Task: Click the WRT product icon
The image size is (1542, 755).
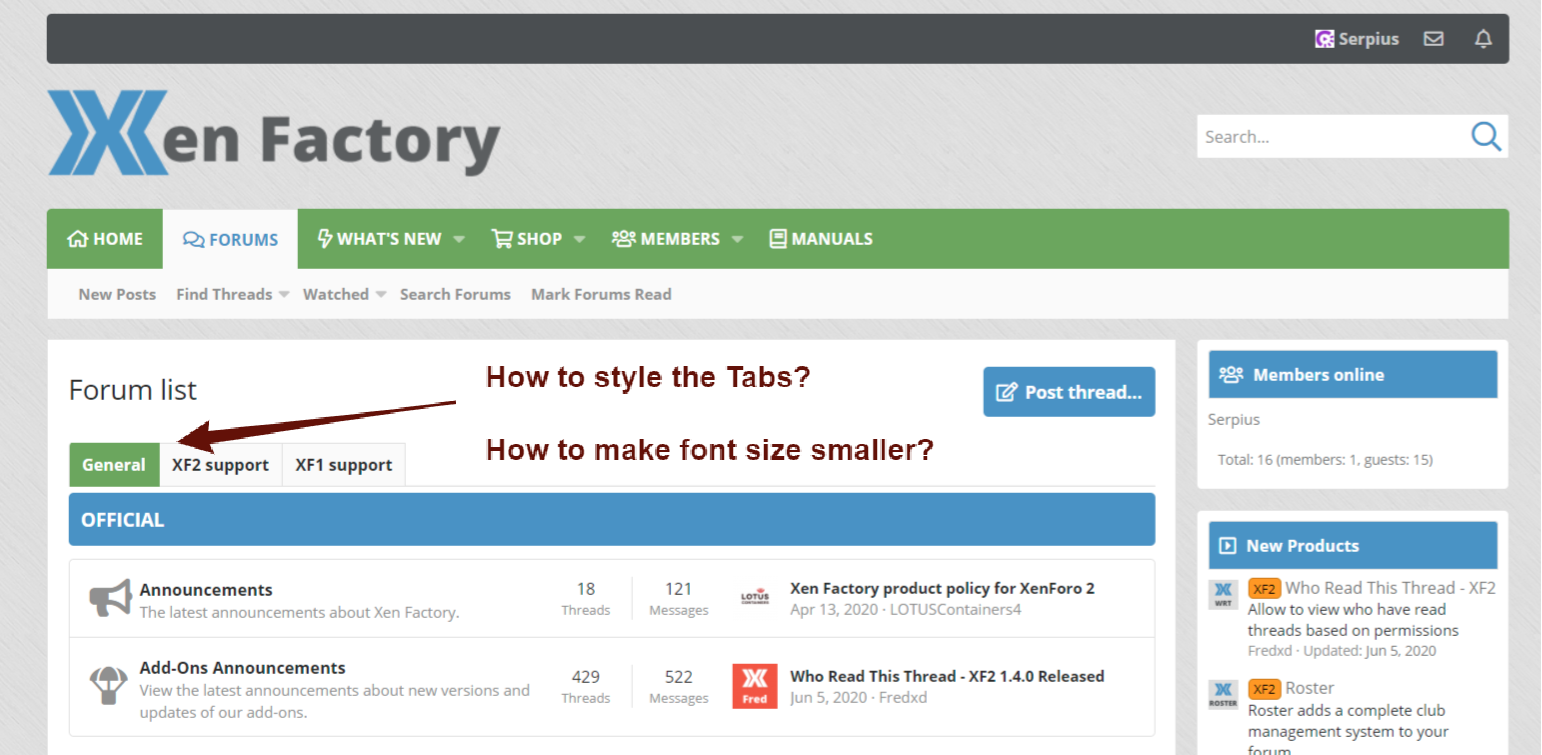Action: click(1223, 594)
